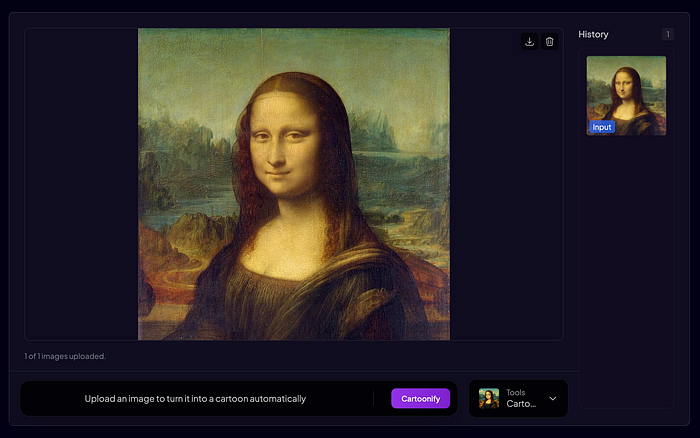Select the Mona Lisa Input thumbnail in History
The width and height of the screenshot is (700, 438).
click(626, 96)
